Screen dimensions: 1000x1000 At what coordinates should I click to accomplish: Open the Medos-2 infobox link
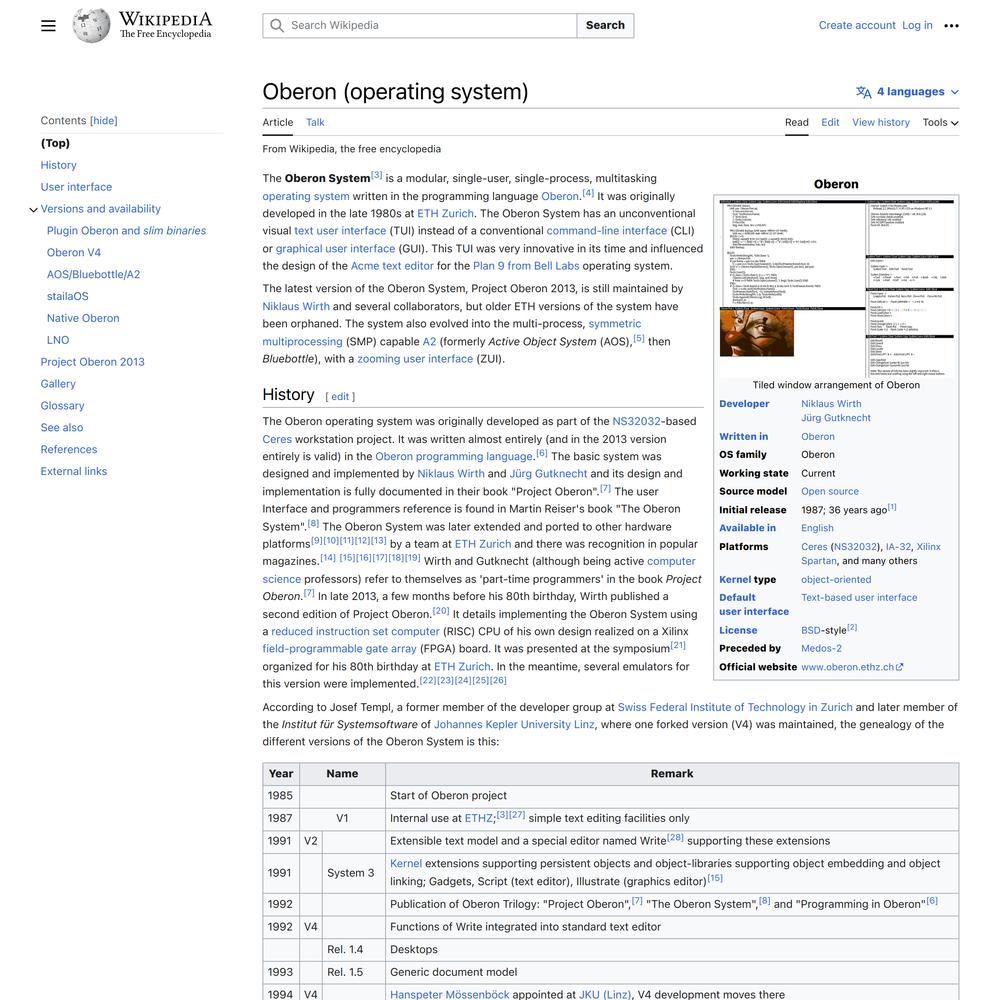tap(821, 649)
